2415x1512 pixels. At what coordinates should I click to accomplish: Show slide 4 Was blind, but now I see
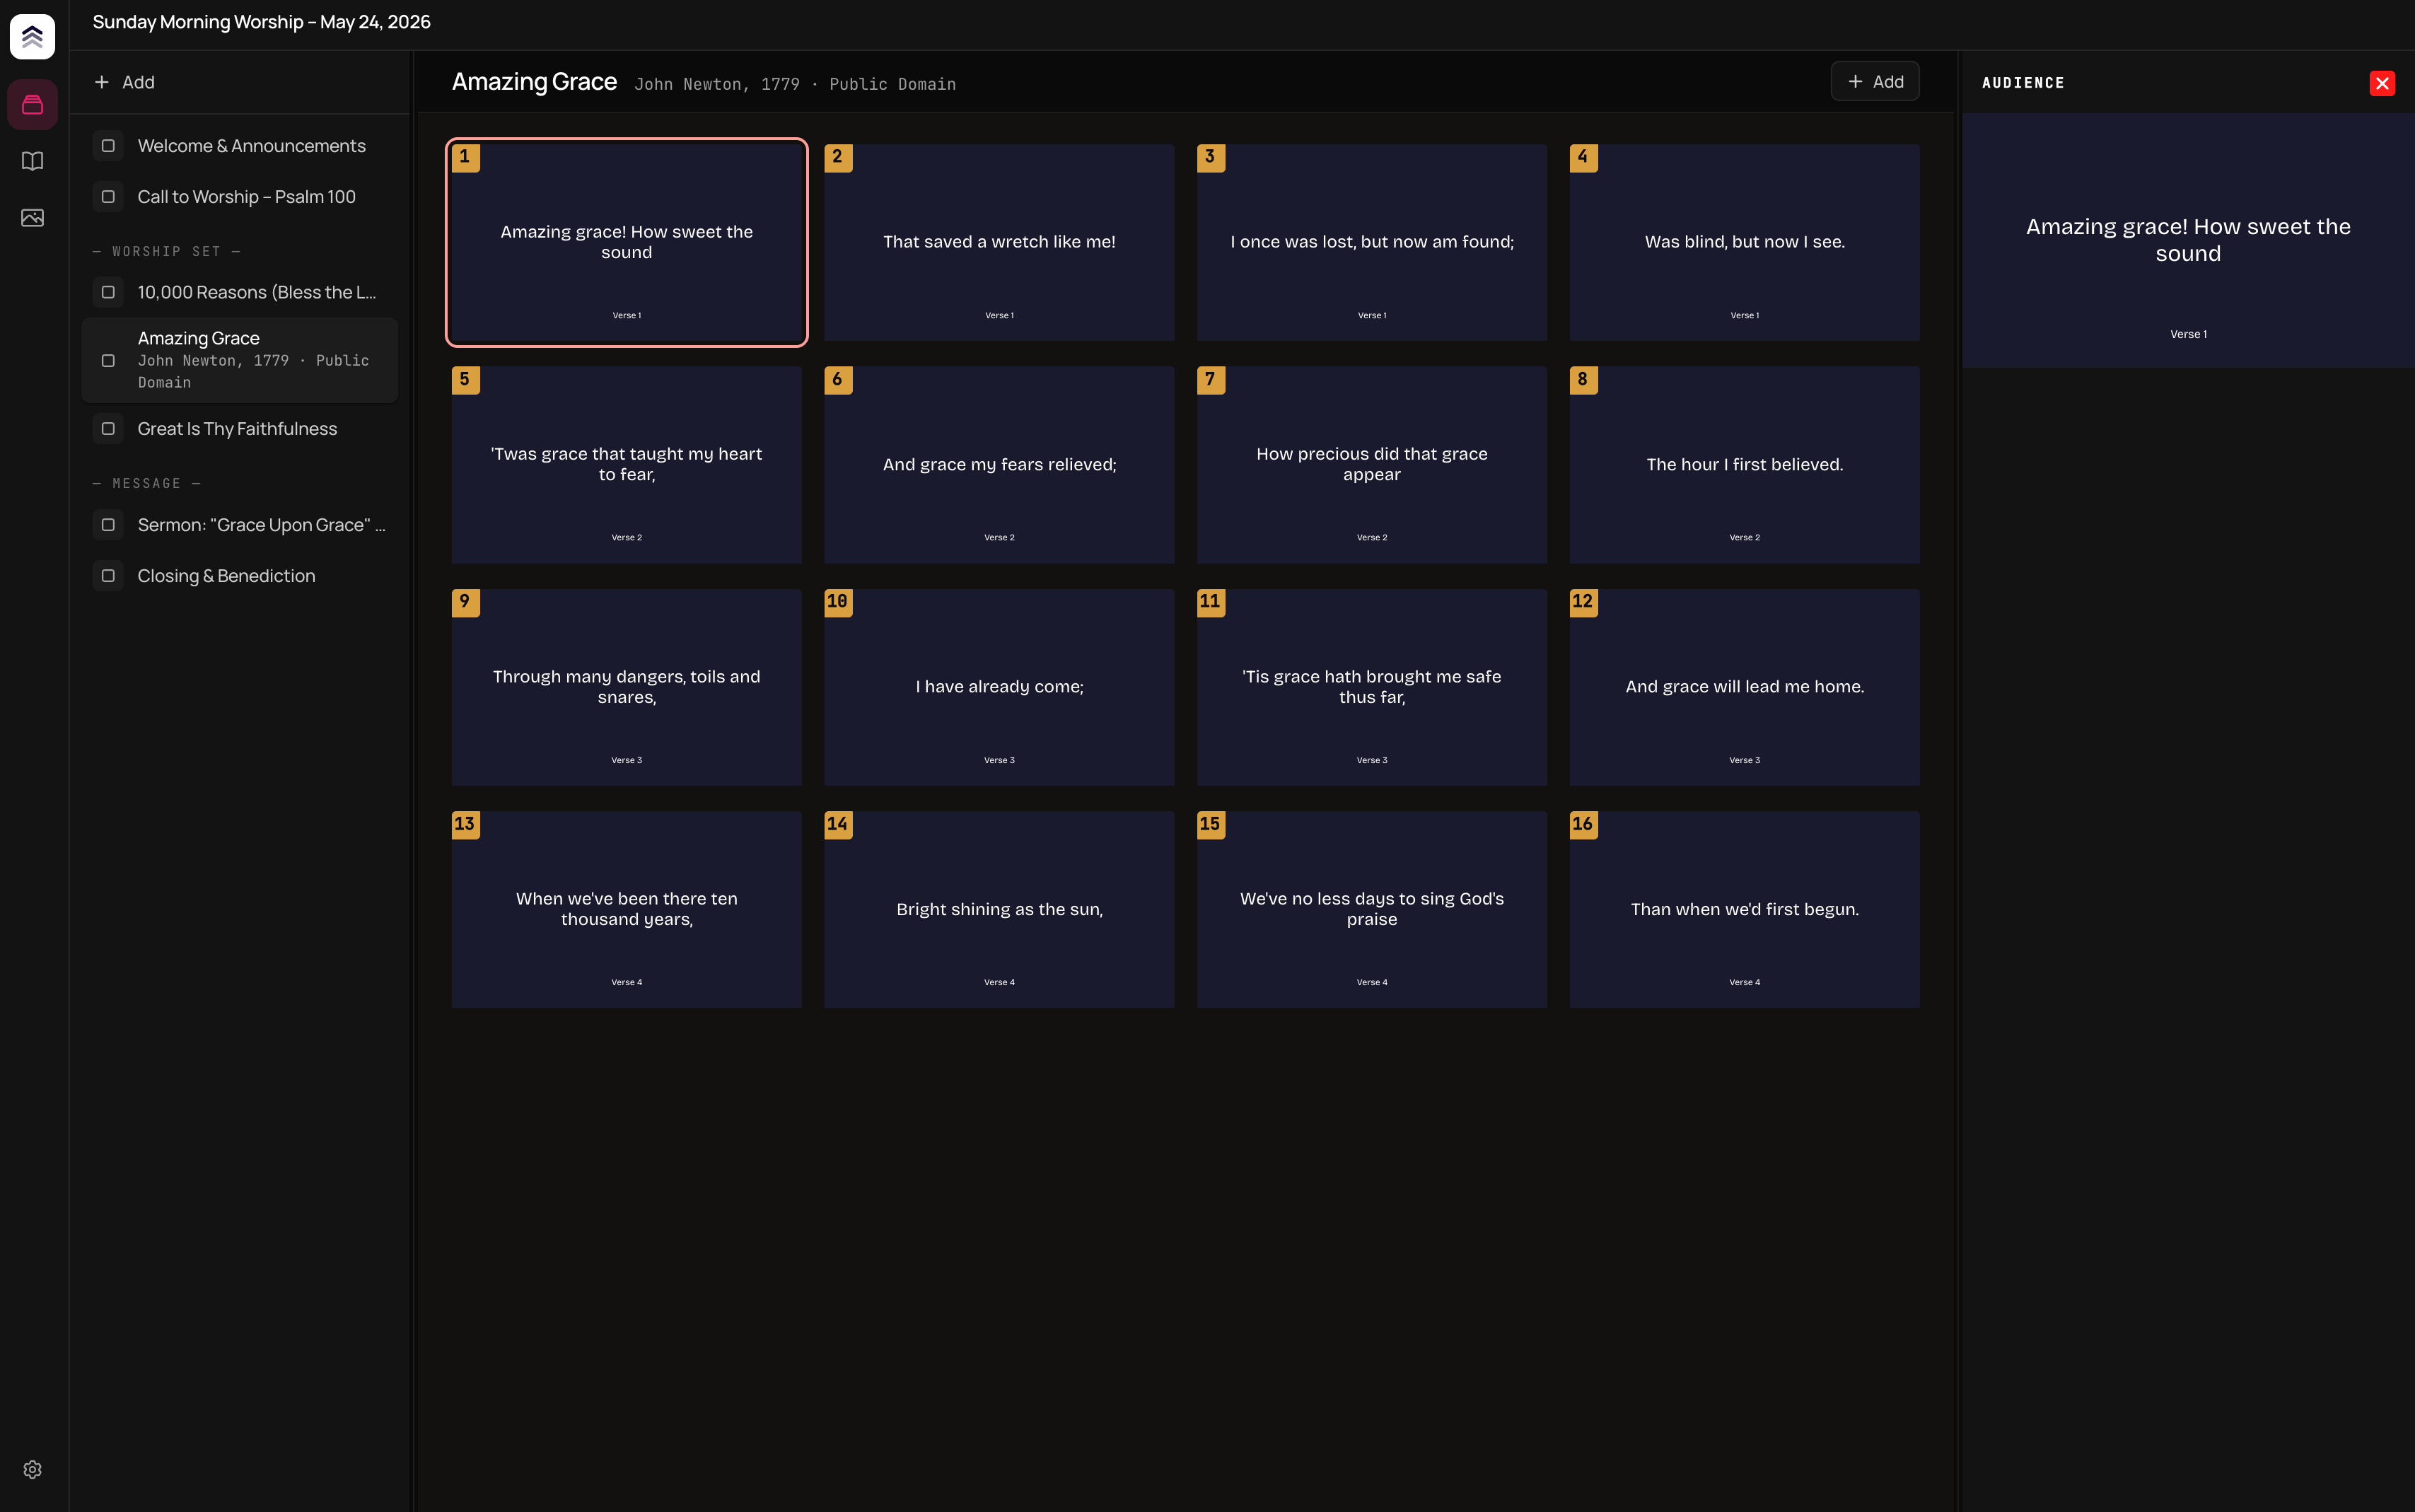1744,242
